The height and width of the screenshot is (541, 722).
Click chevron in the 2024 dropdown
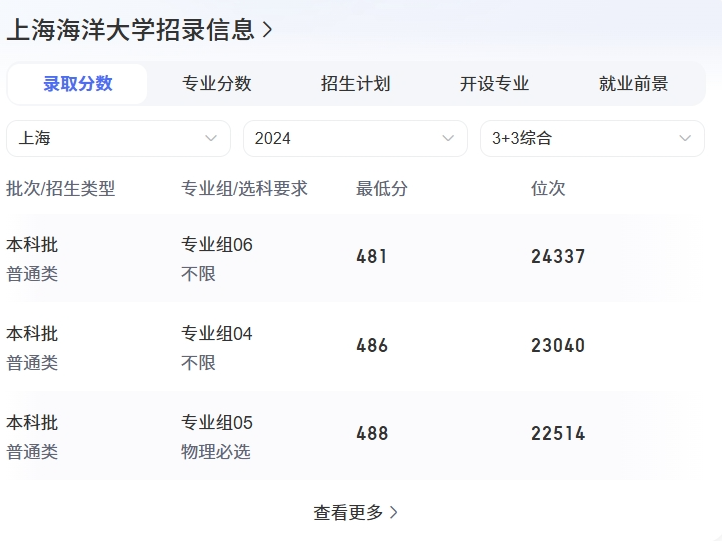(448, 138)
